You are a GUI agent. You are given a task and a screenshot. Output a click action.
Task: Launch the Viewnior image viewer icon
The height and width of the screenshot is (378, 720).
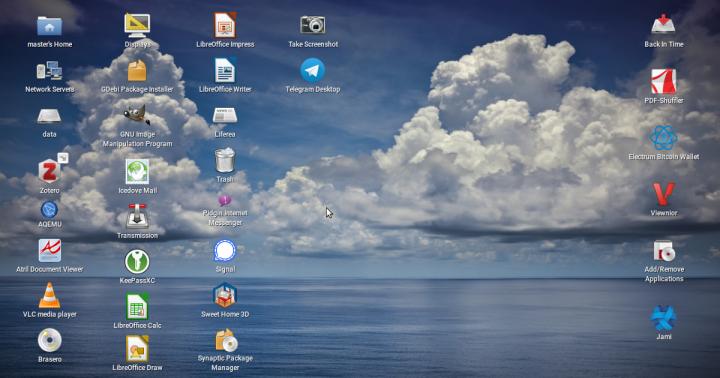click(664, 194)
